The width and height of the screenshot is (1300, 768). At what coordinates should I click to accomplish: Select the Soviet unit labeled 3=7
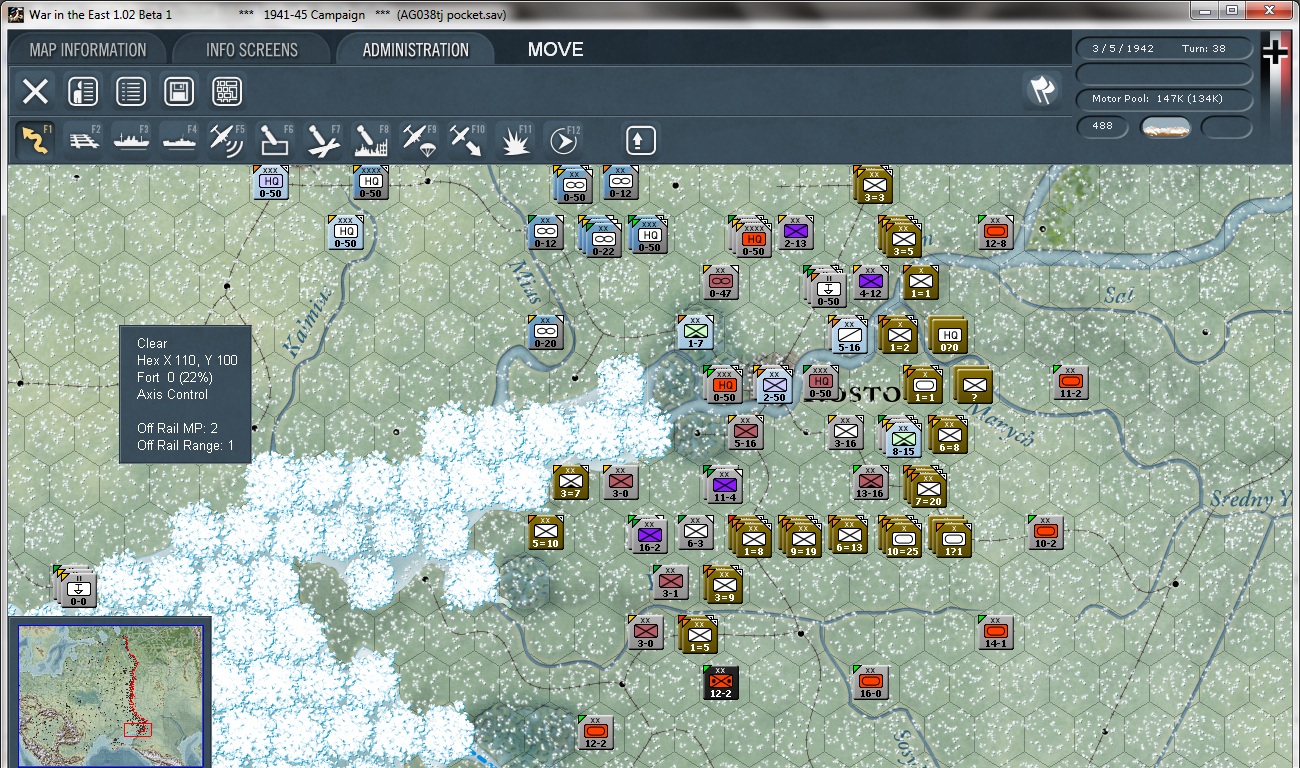(571, 483)
